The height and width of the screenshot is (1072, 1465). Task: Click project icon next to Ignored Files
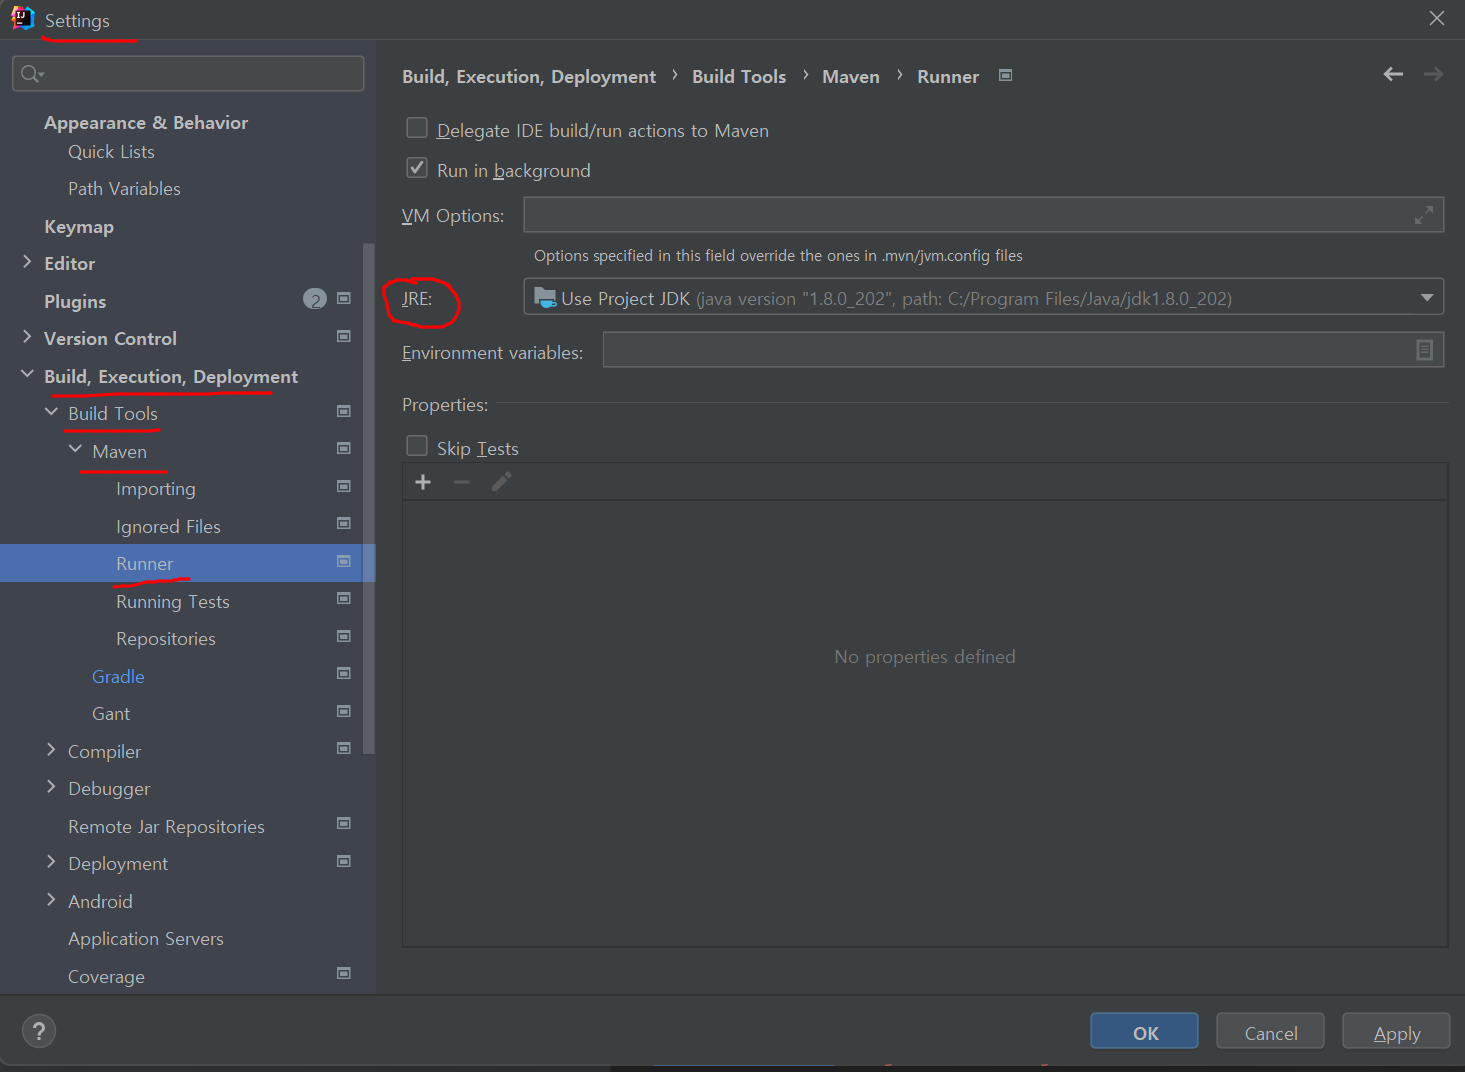pyautogui.click(x=344, y=524)
